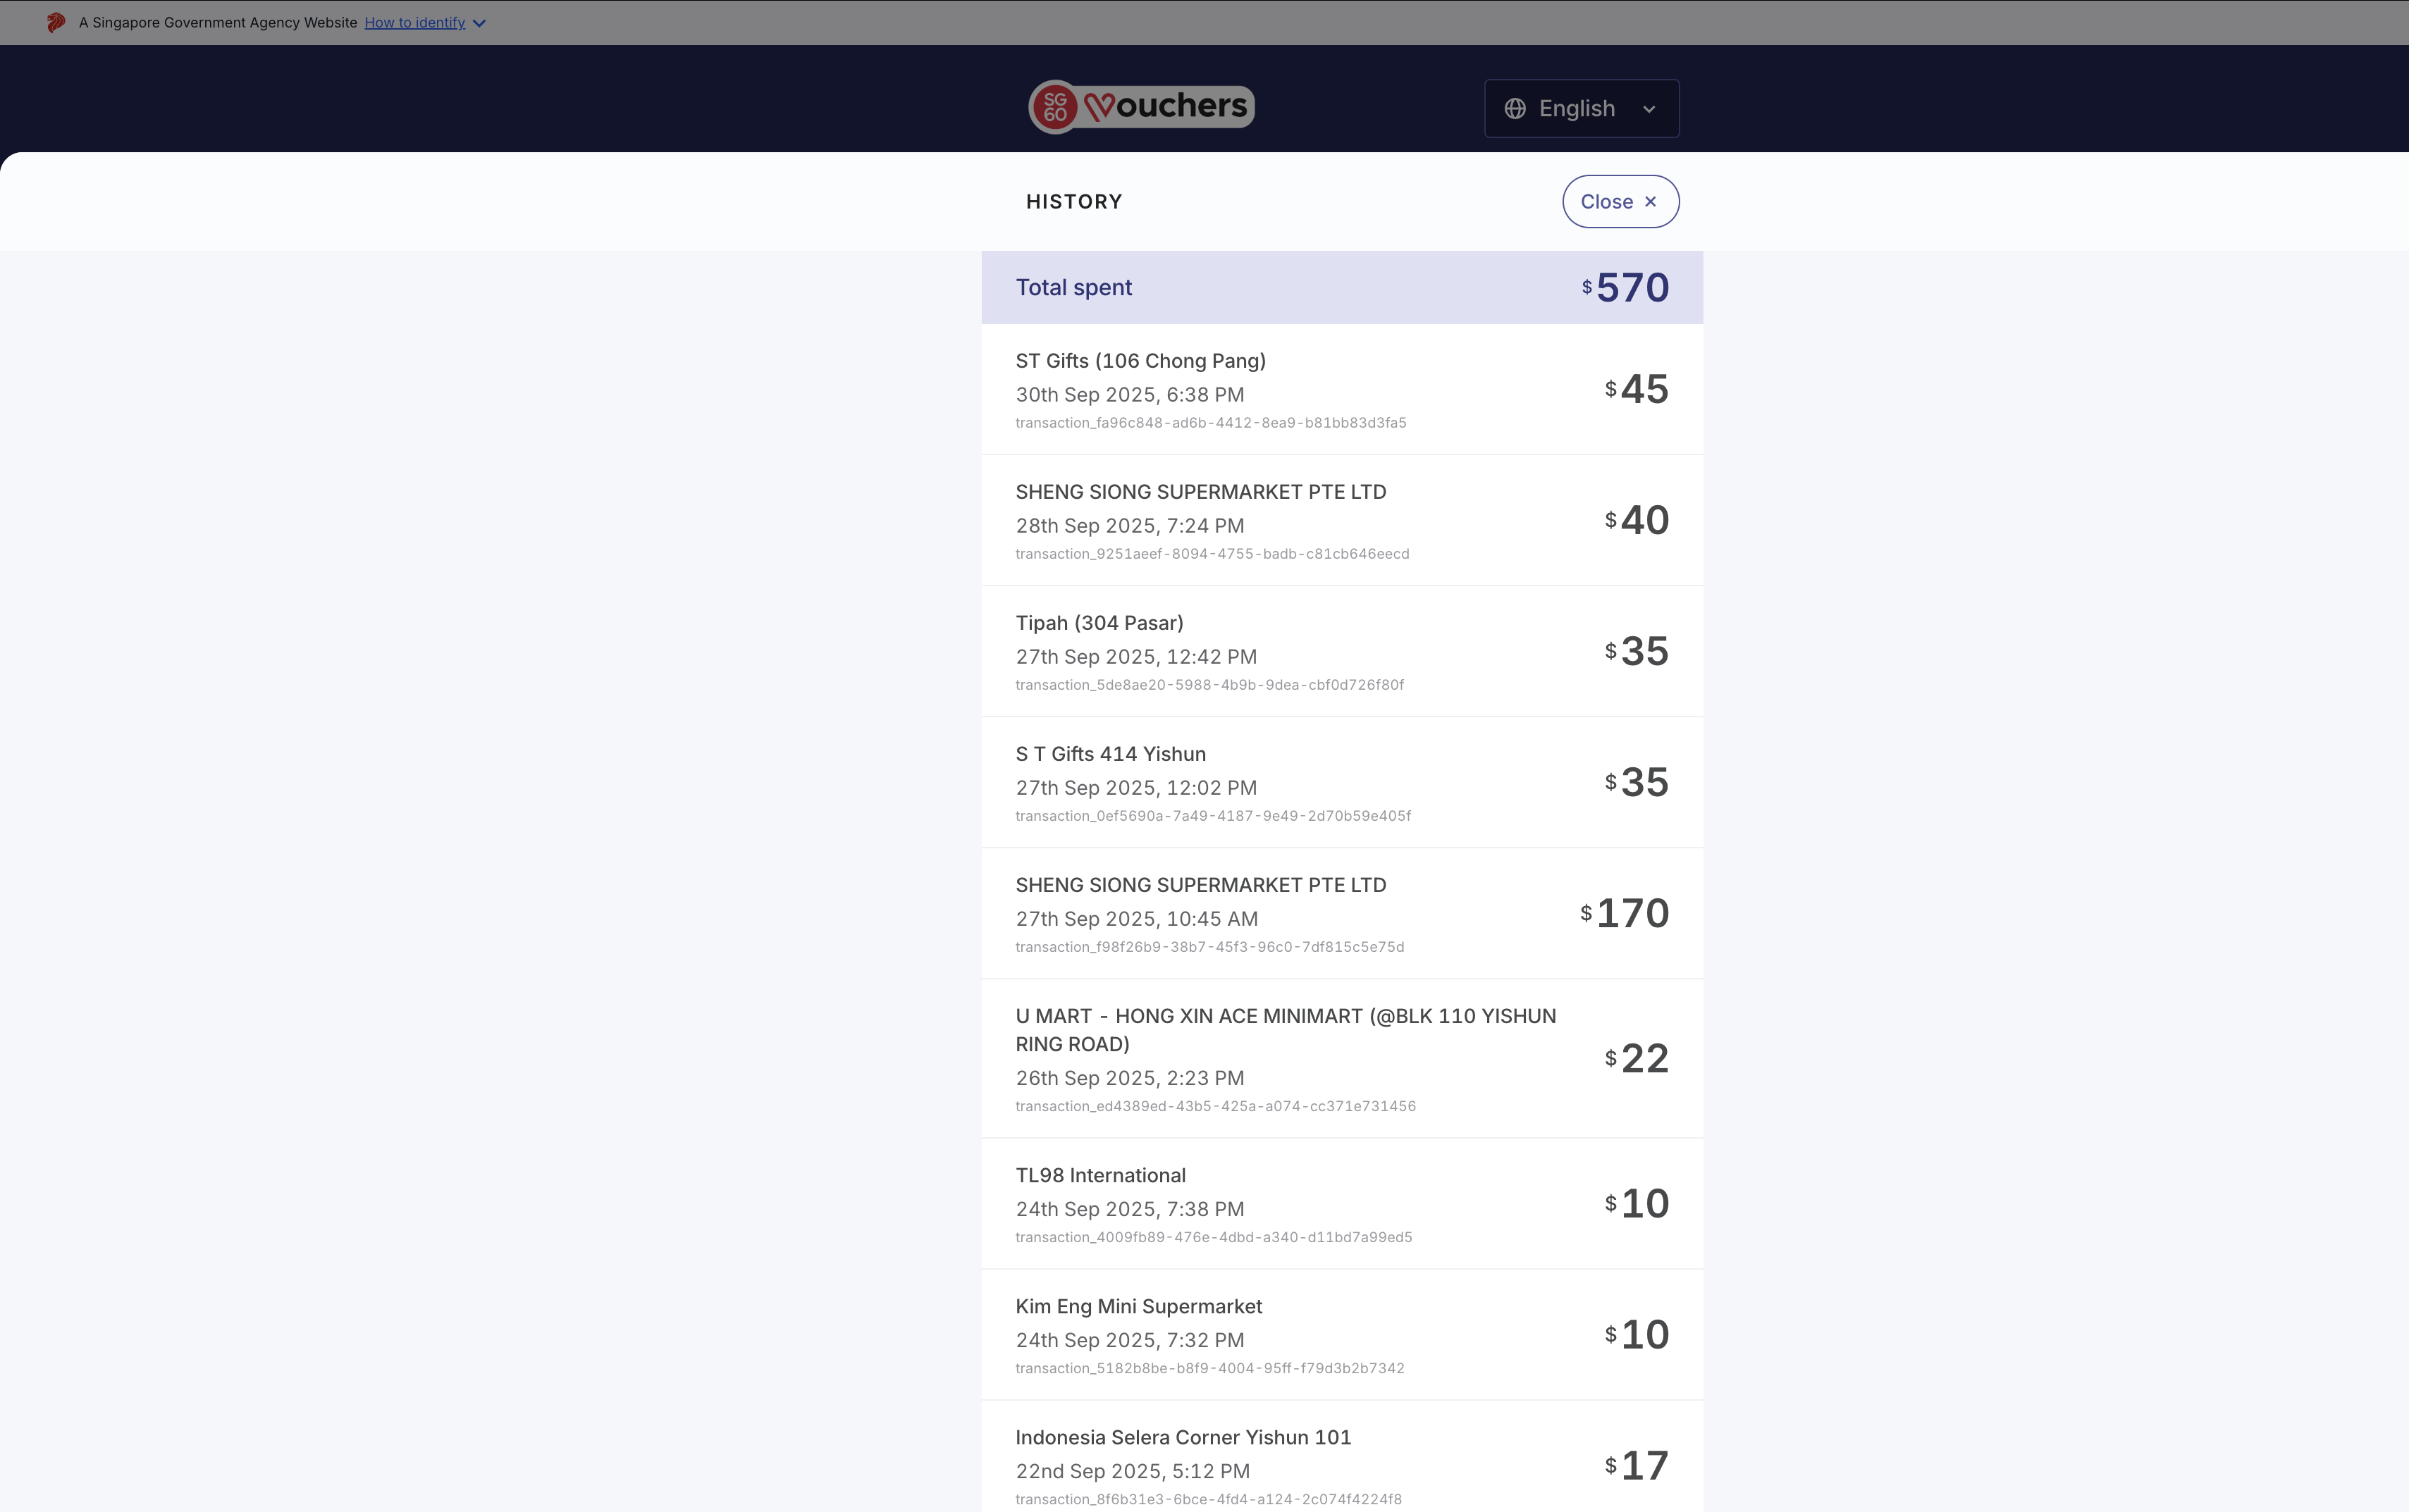The width and height of the screenshot is (2409, 1512).
Task: Select the Sheng Siong $40 transaction
Action: click(1341, 521)
